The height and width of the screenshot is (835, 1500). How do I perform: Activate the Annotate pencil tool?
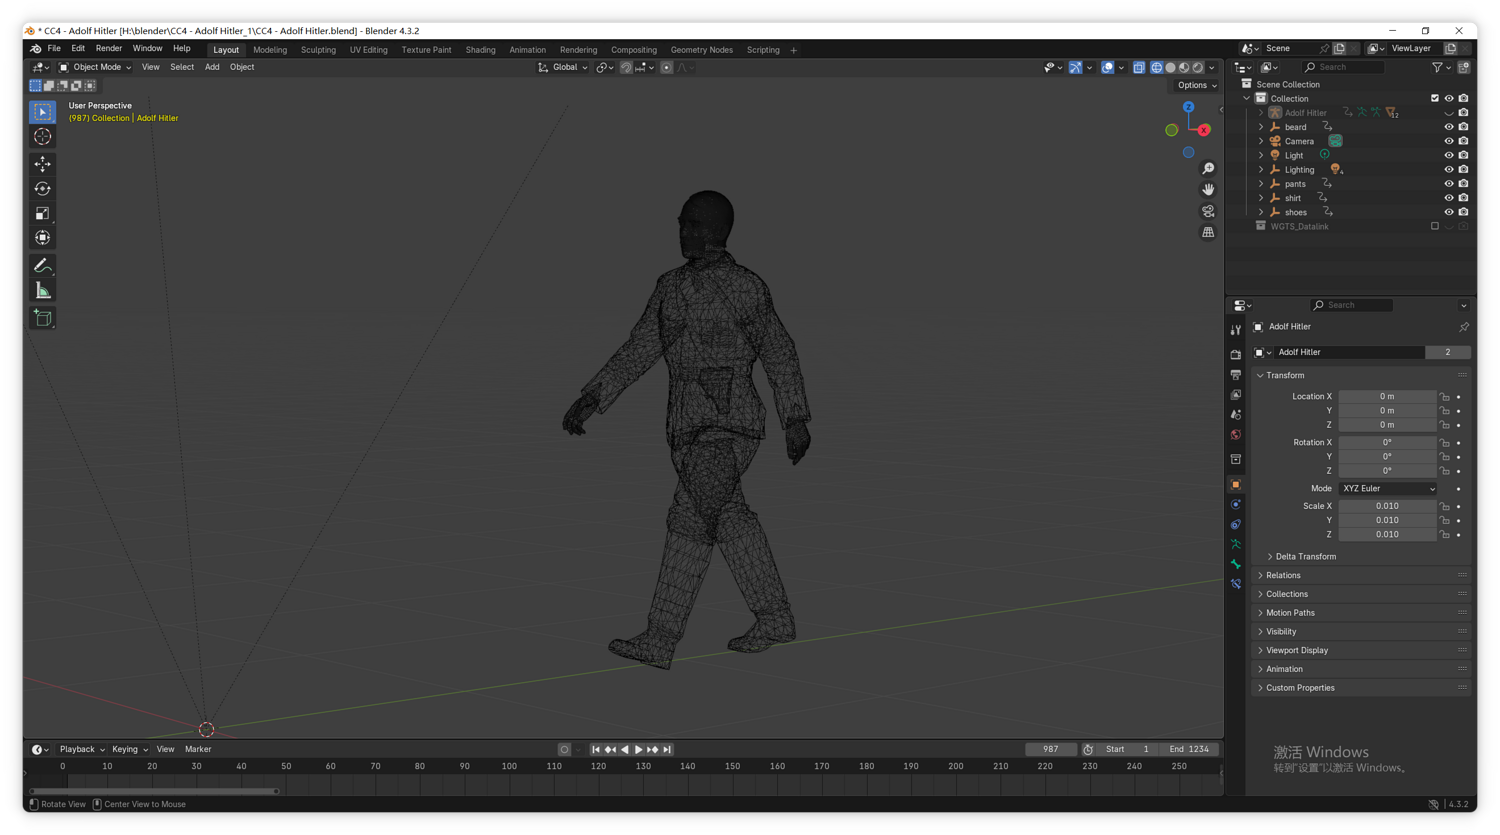42,265
